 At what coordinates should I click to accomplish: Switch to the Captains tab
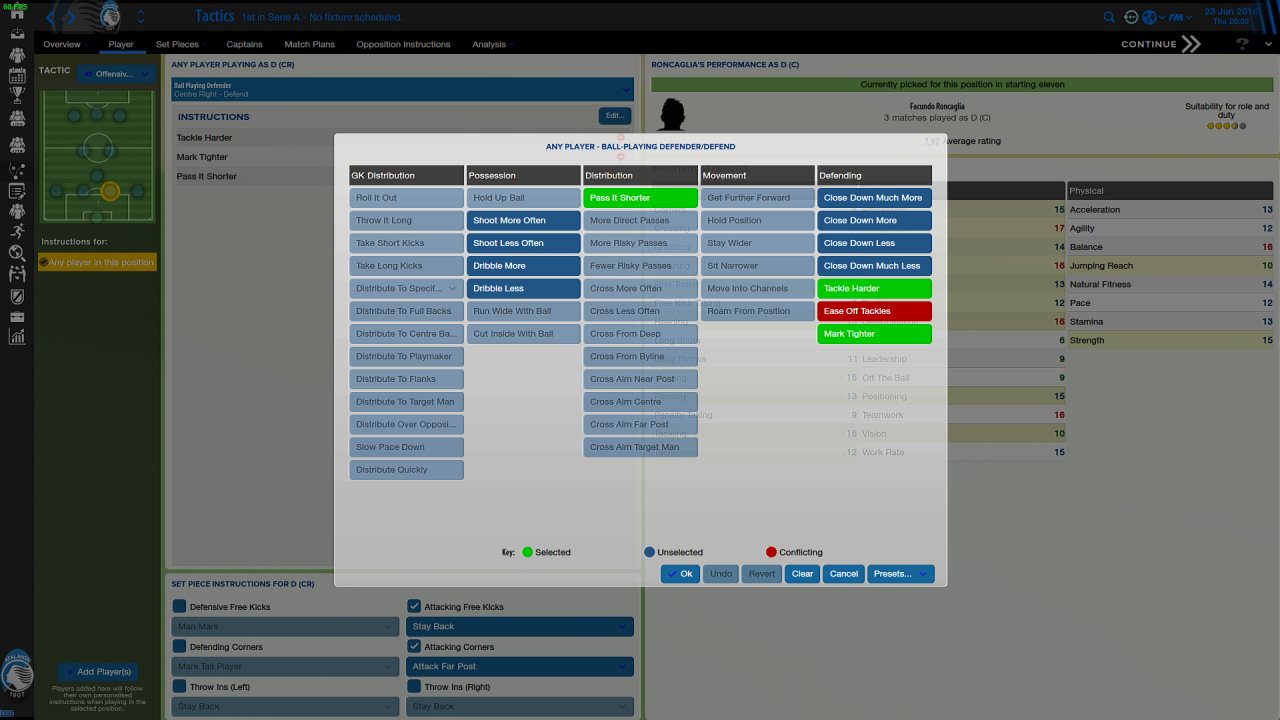pos(244,44)
